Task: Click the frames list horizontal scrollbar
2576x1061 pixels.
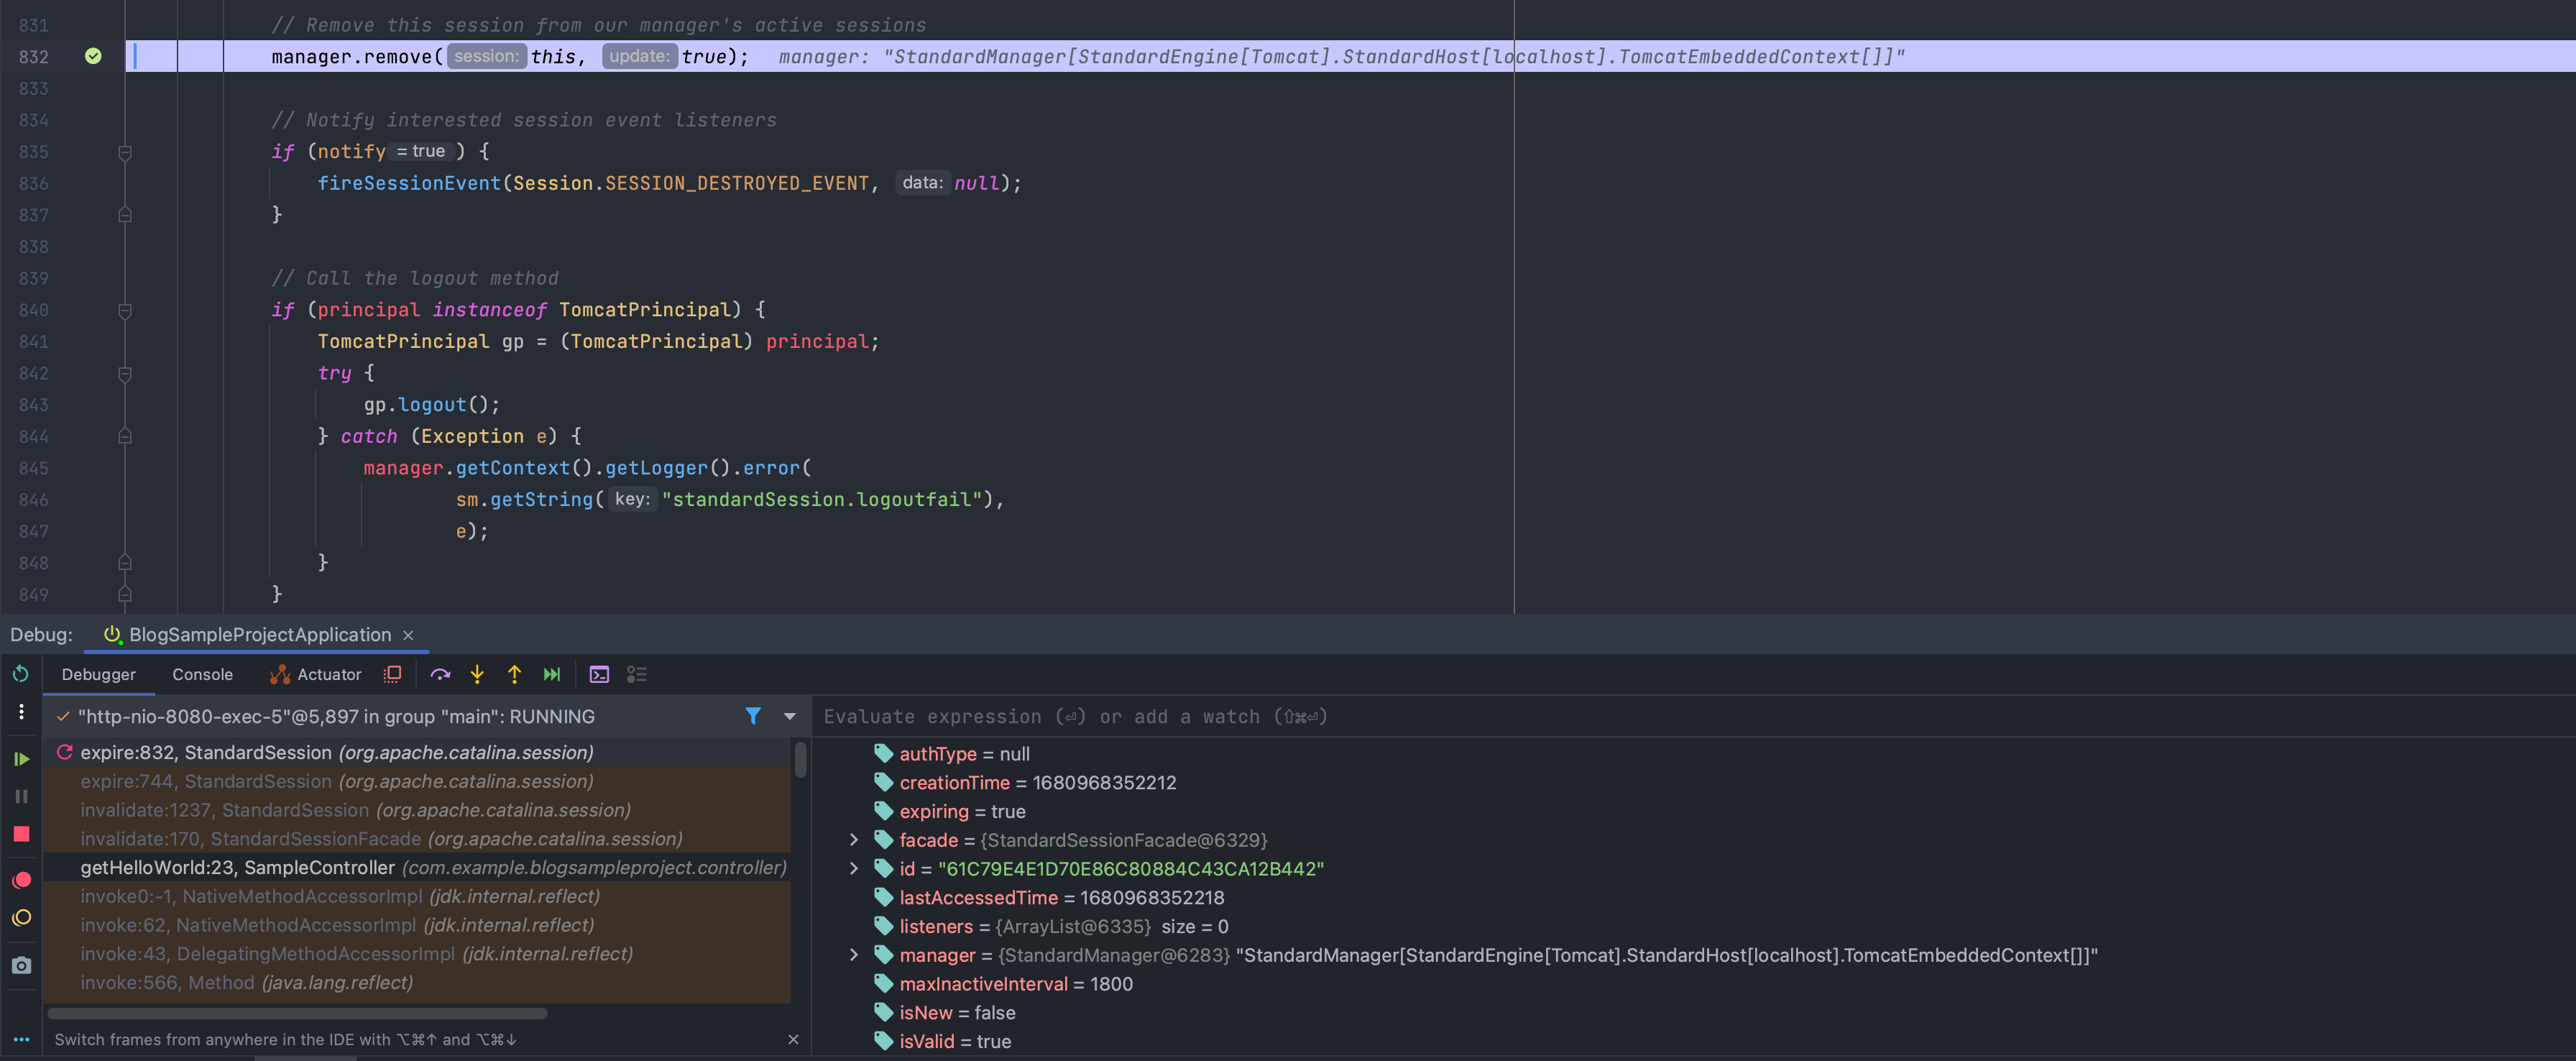Action: pyautogui.click(x=298, y=1013)
